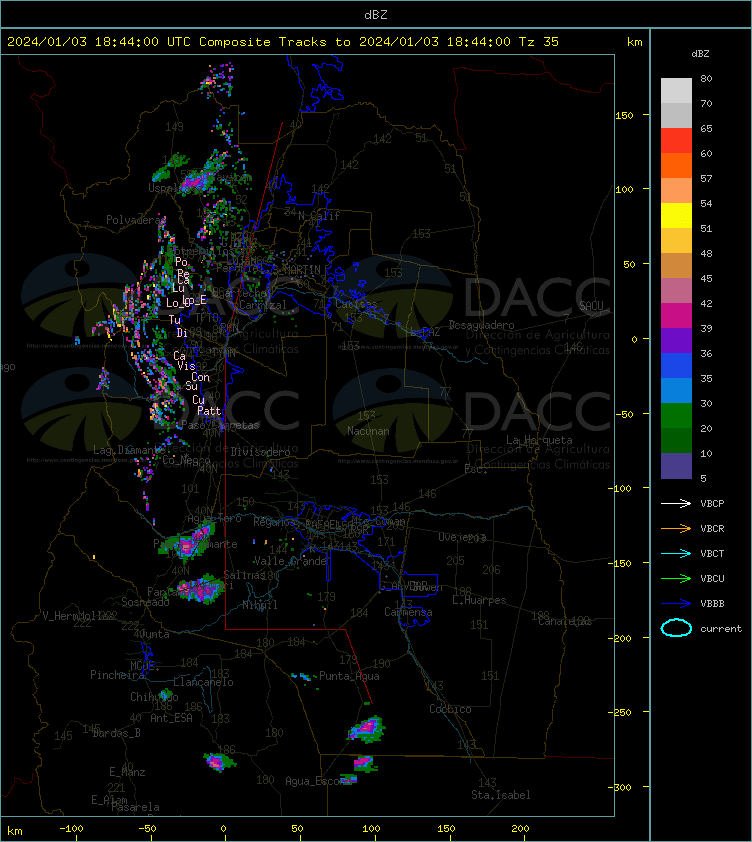Click the 'Llancanelo' map label

coord(204,683)
